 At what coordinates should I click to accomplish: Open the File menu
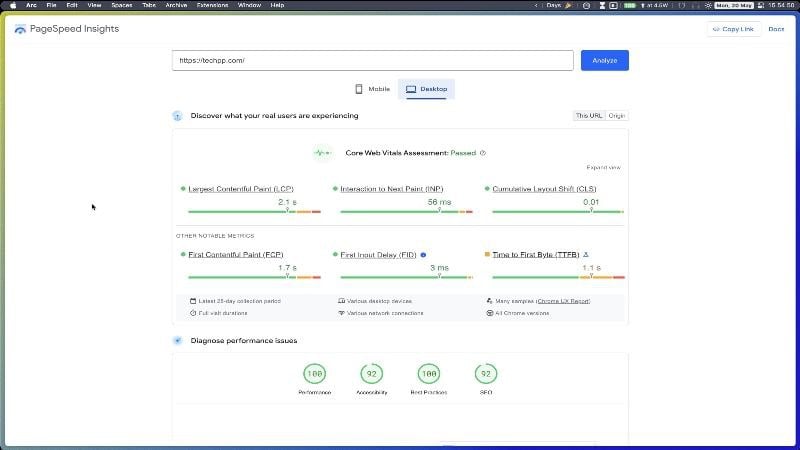point(51,5)
